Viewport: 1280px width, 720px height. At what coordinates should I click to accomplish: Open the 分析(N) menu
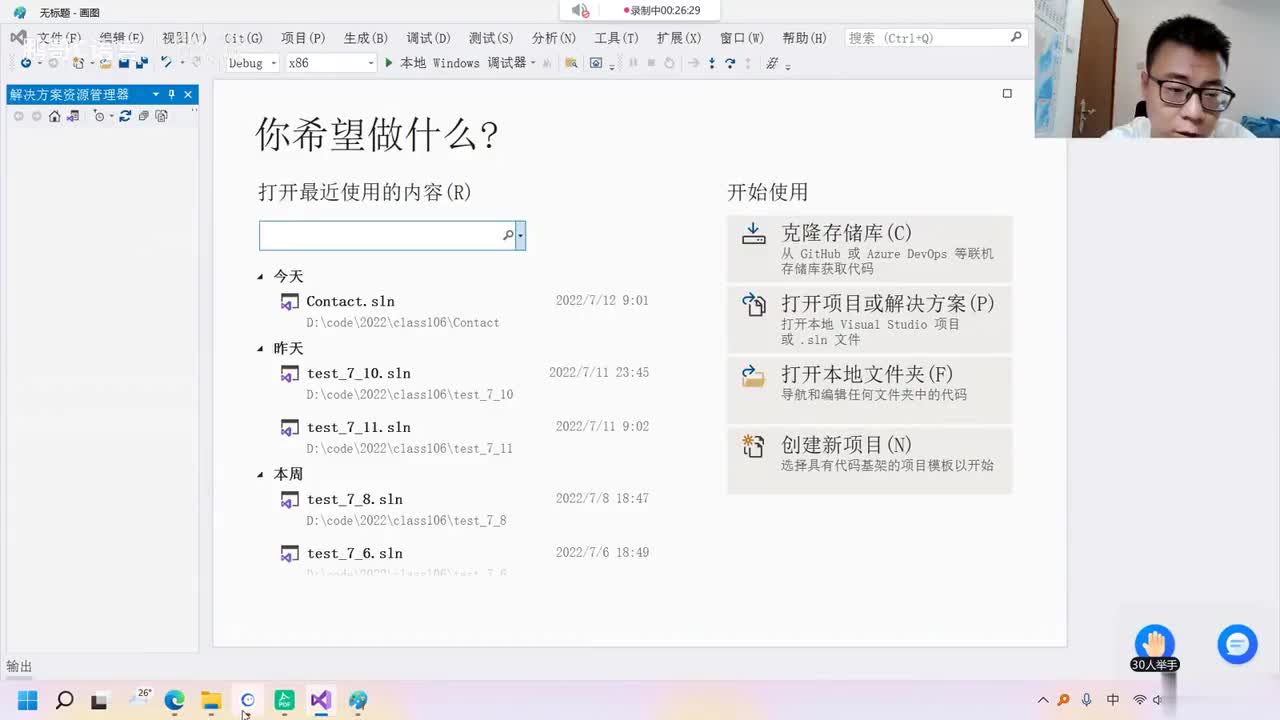coord(554,38)
